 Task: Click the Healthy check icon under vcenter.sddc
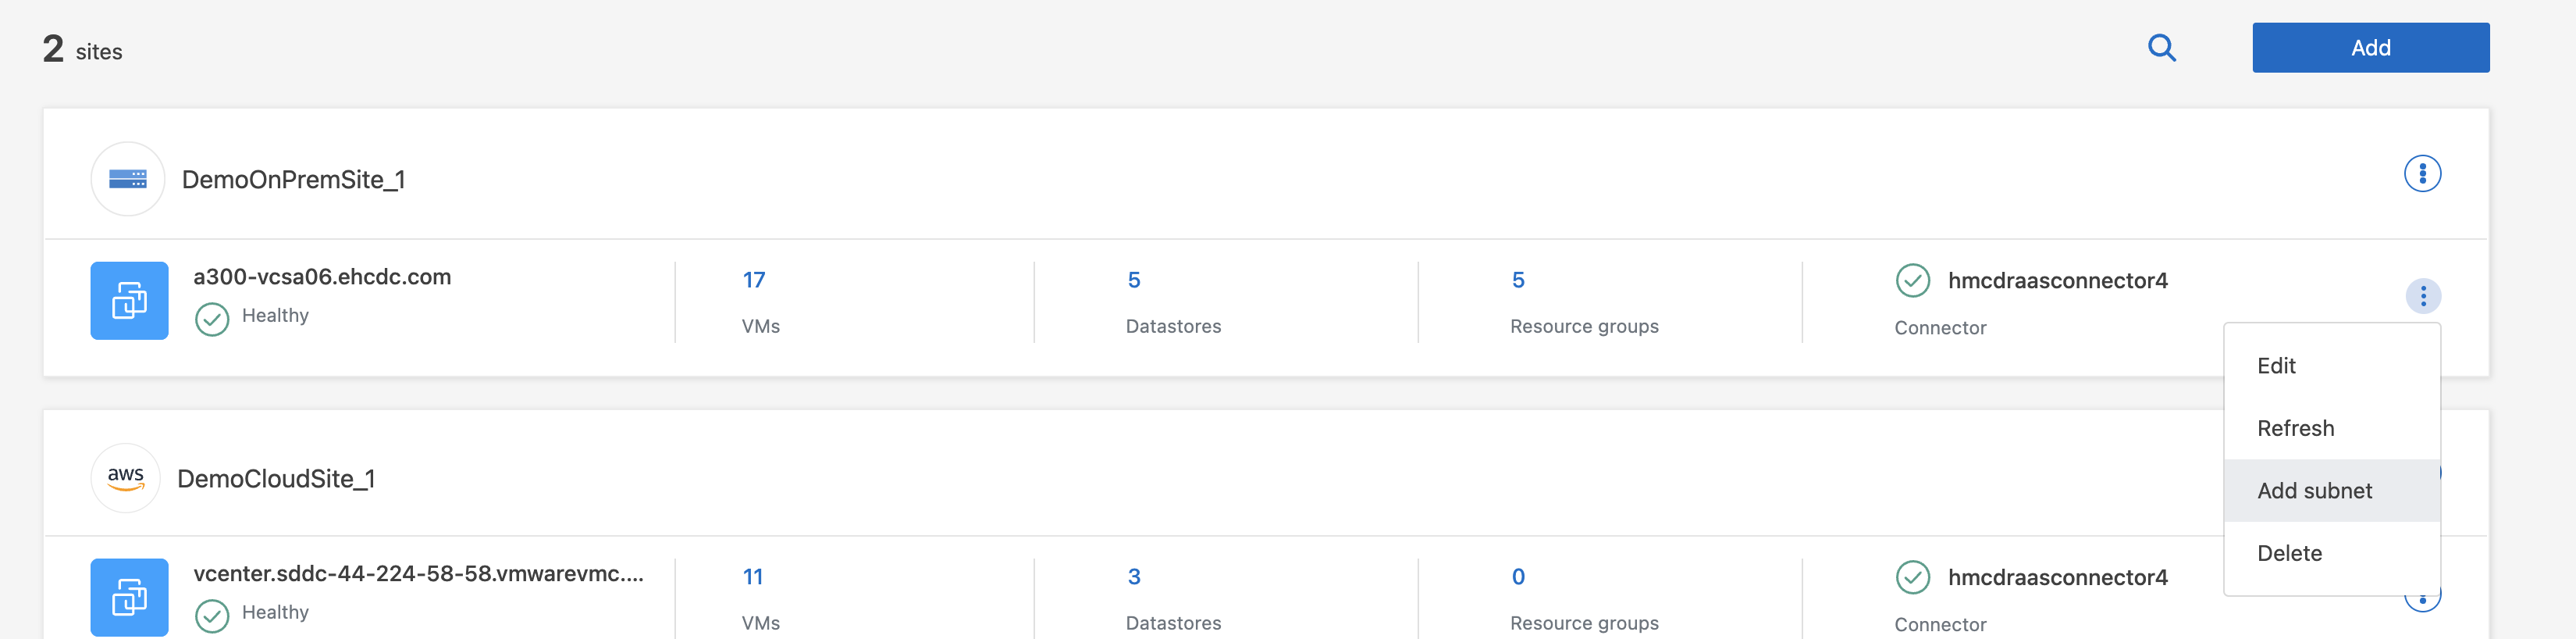[x=212, y=615]
